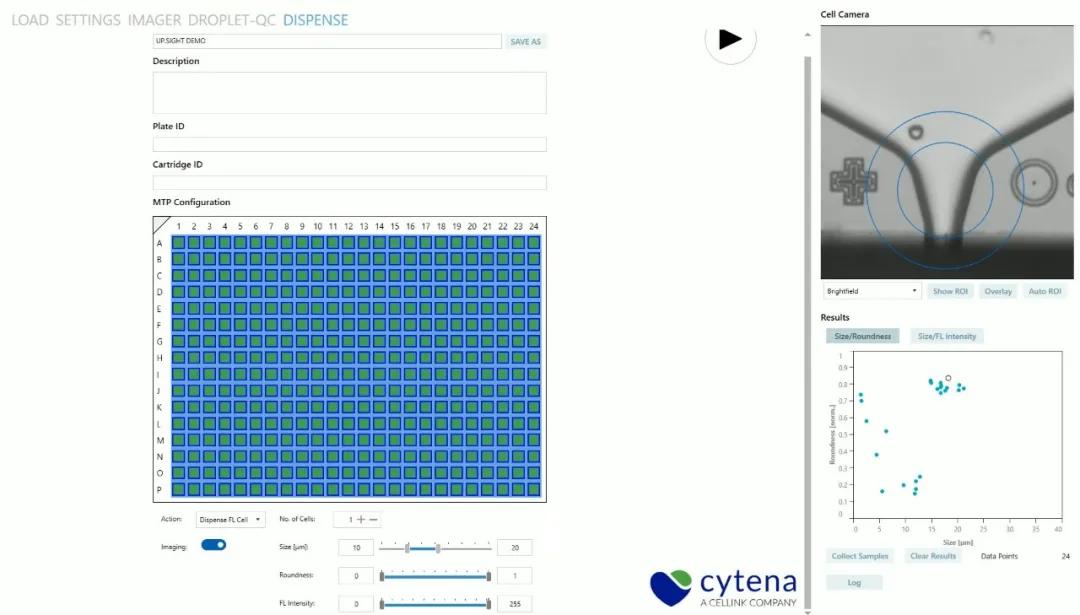Click the Roundness range slider track
This screenshot has width=1080, height=615.
click(x=435, y=576)
